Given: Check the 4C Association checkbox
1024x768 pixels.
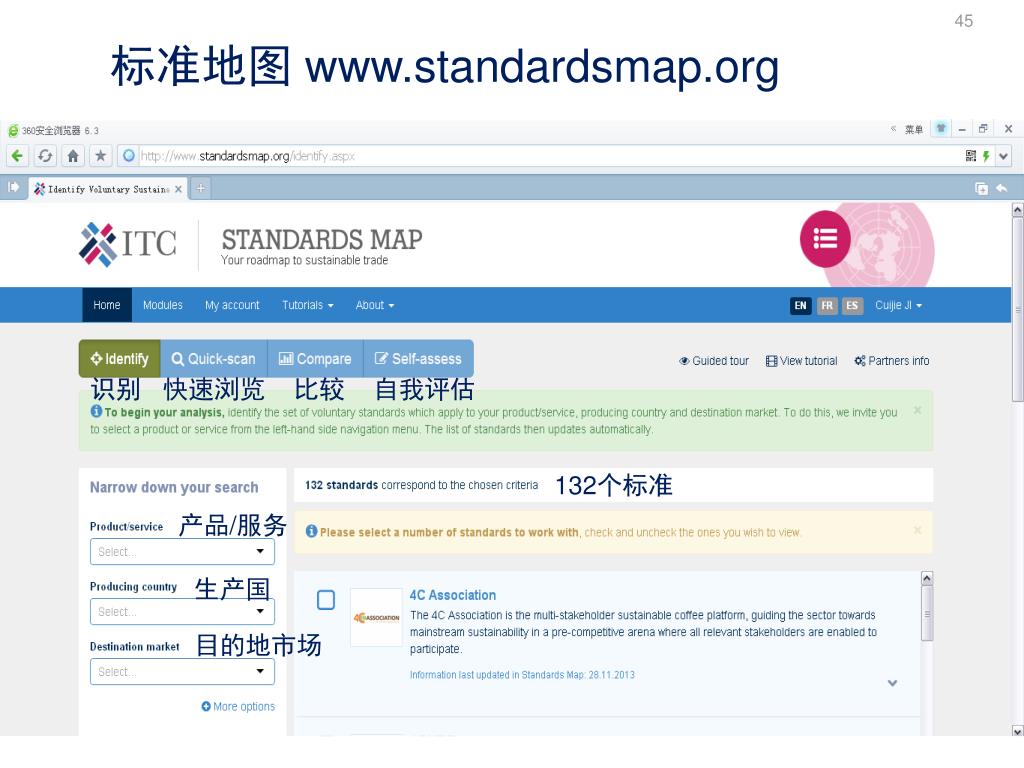Looking at the screenshot, I should pos(326,600).
